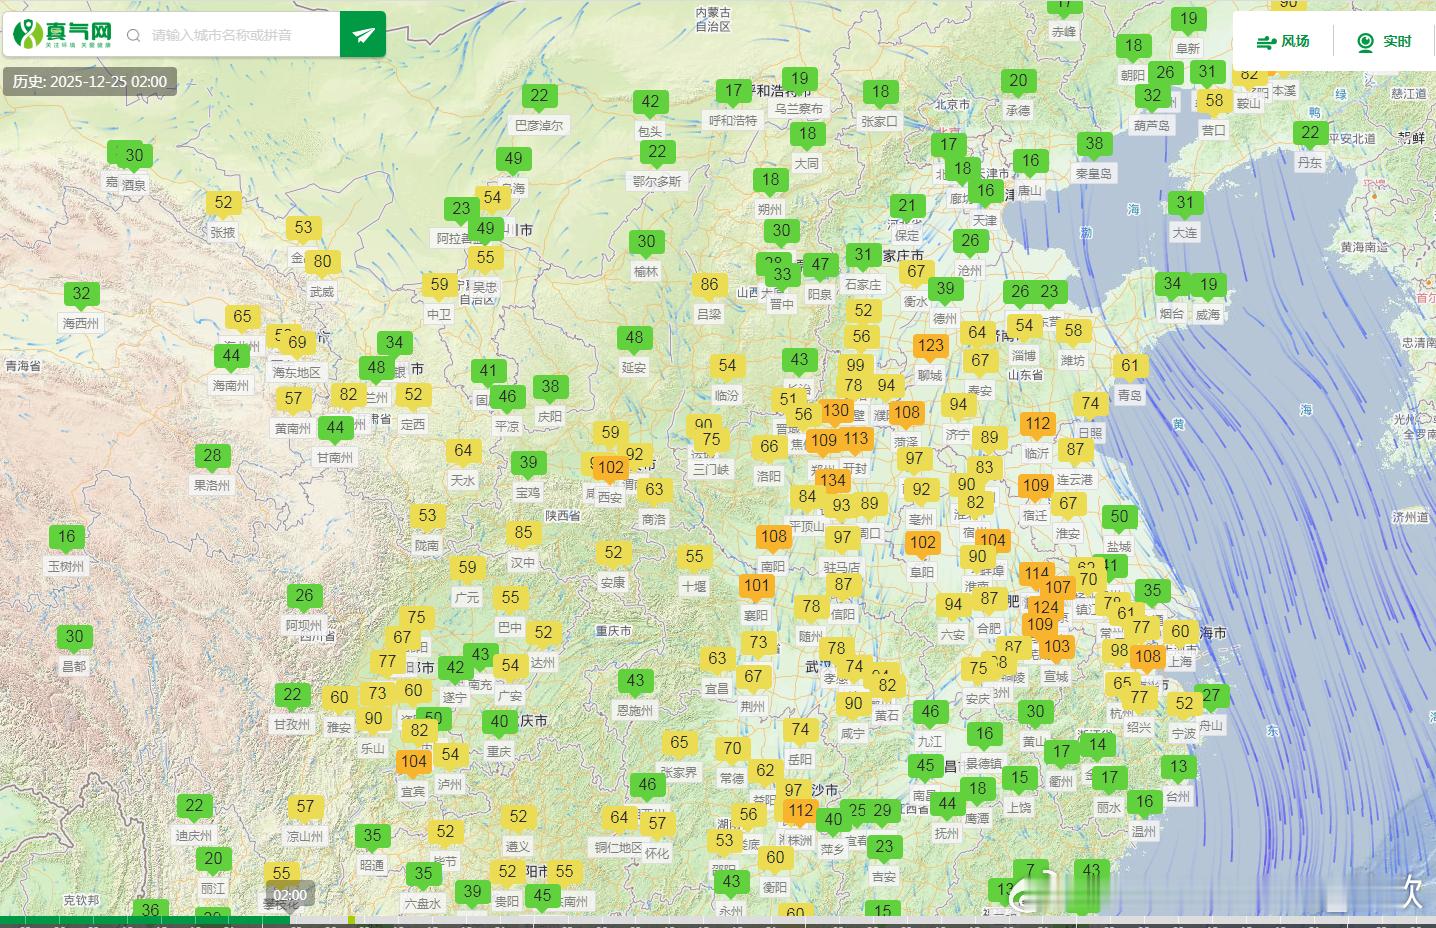Viewport: 1436px width, 928px height.
Task: Click the 襄阳 AQI 101 orange marker
Action: pos(756,587)
